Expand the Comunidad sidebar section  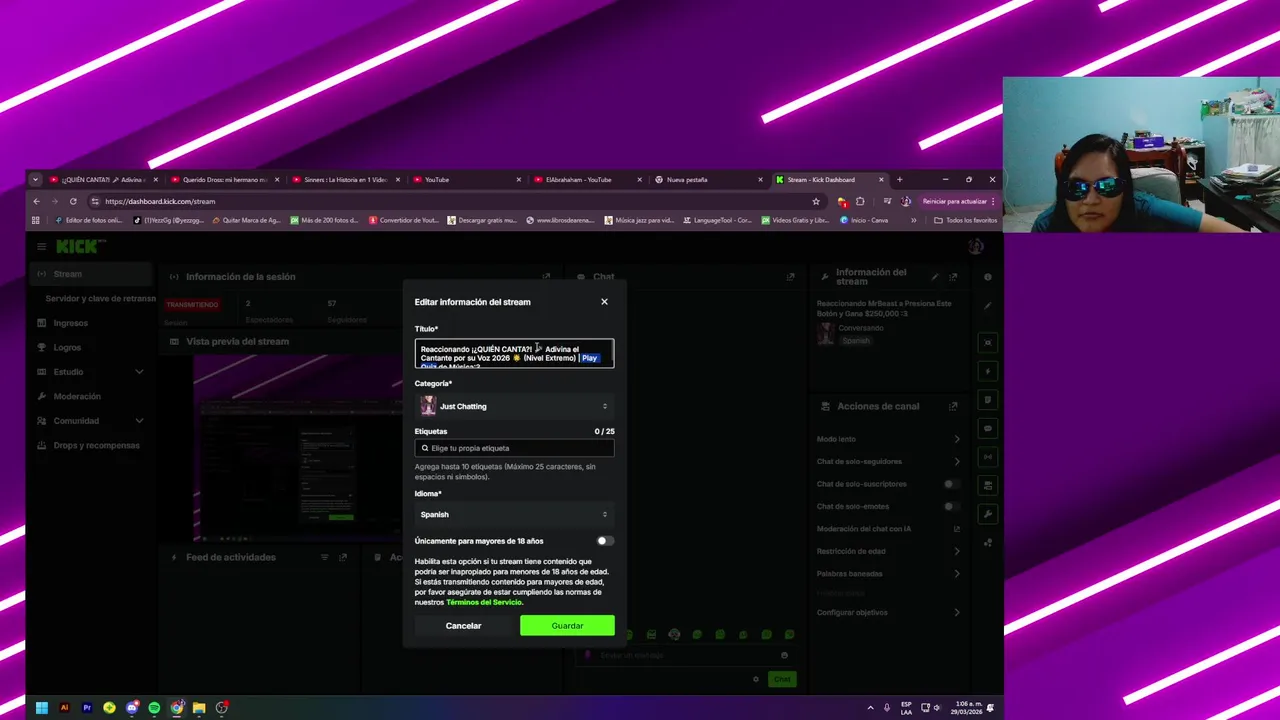[x=90, y=421]
